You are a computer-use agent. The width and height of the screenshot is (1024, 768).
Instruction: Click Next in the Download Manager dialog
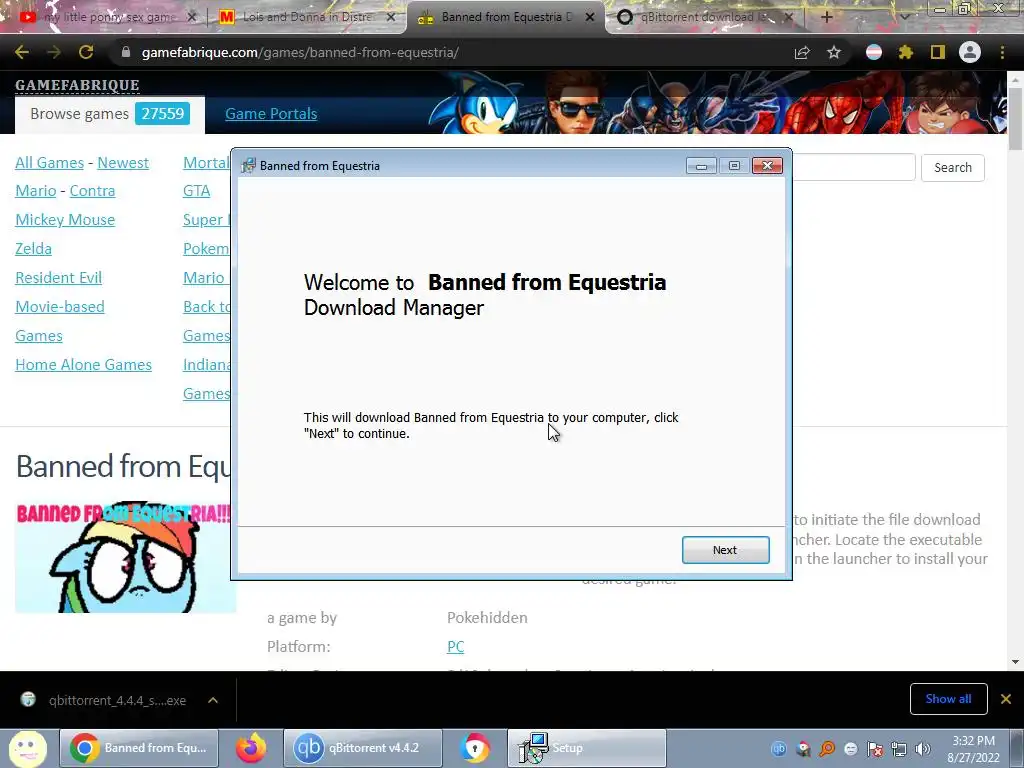coord(726,550)
